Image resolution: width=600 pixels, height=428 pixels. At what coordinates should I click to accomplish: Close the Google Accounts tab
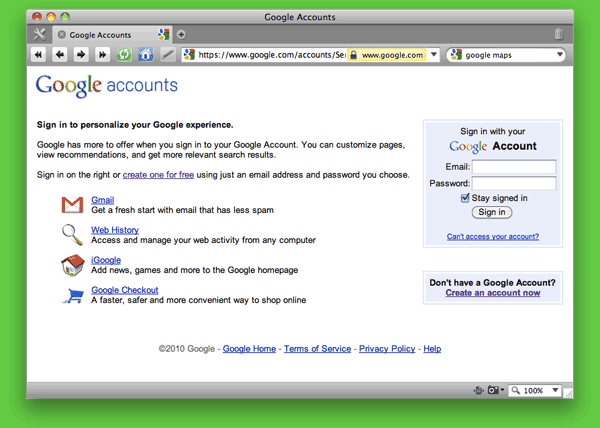61,34
